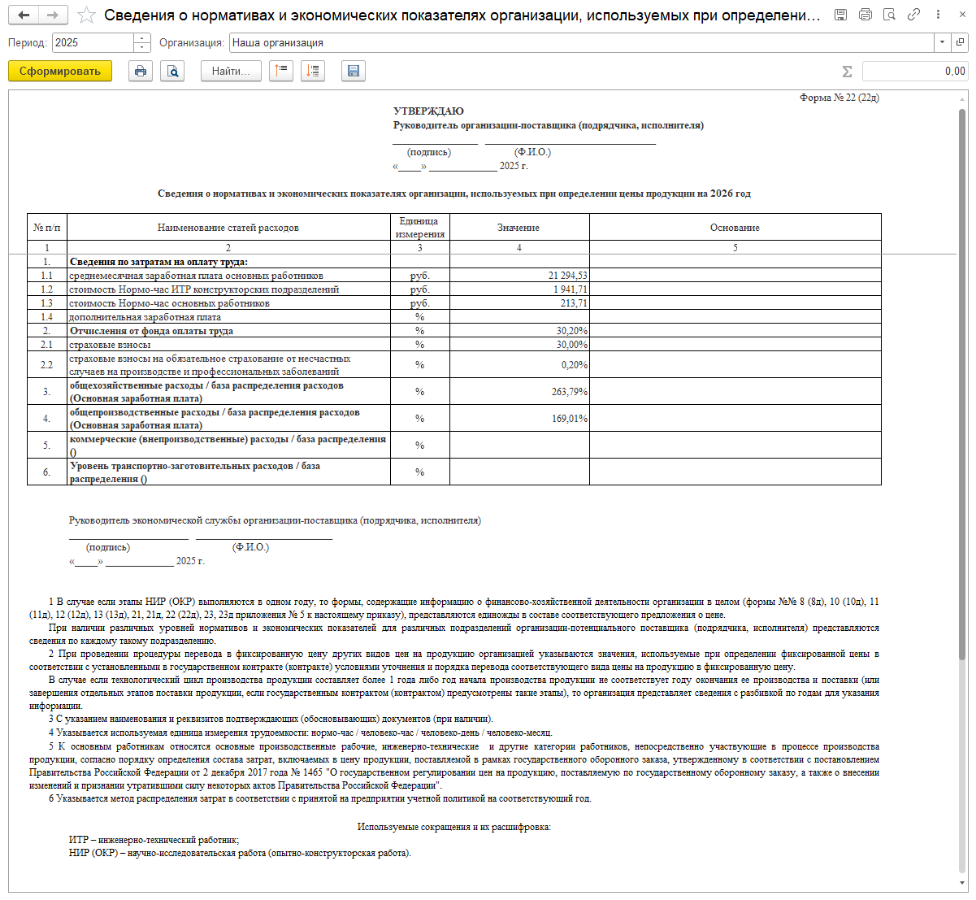Select the 169,01% общепроизводственные расходы value
Screen dimensions: 976x900
pyautogui.click(x=519, y=418)
